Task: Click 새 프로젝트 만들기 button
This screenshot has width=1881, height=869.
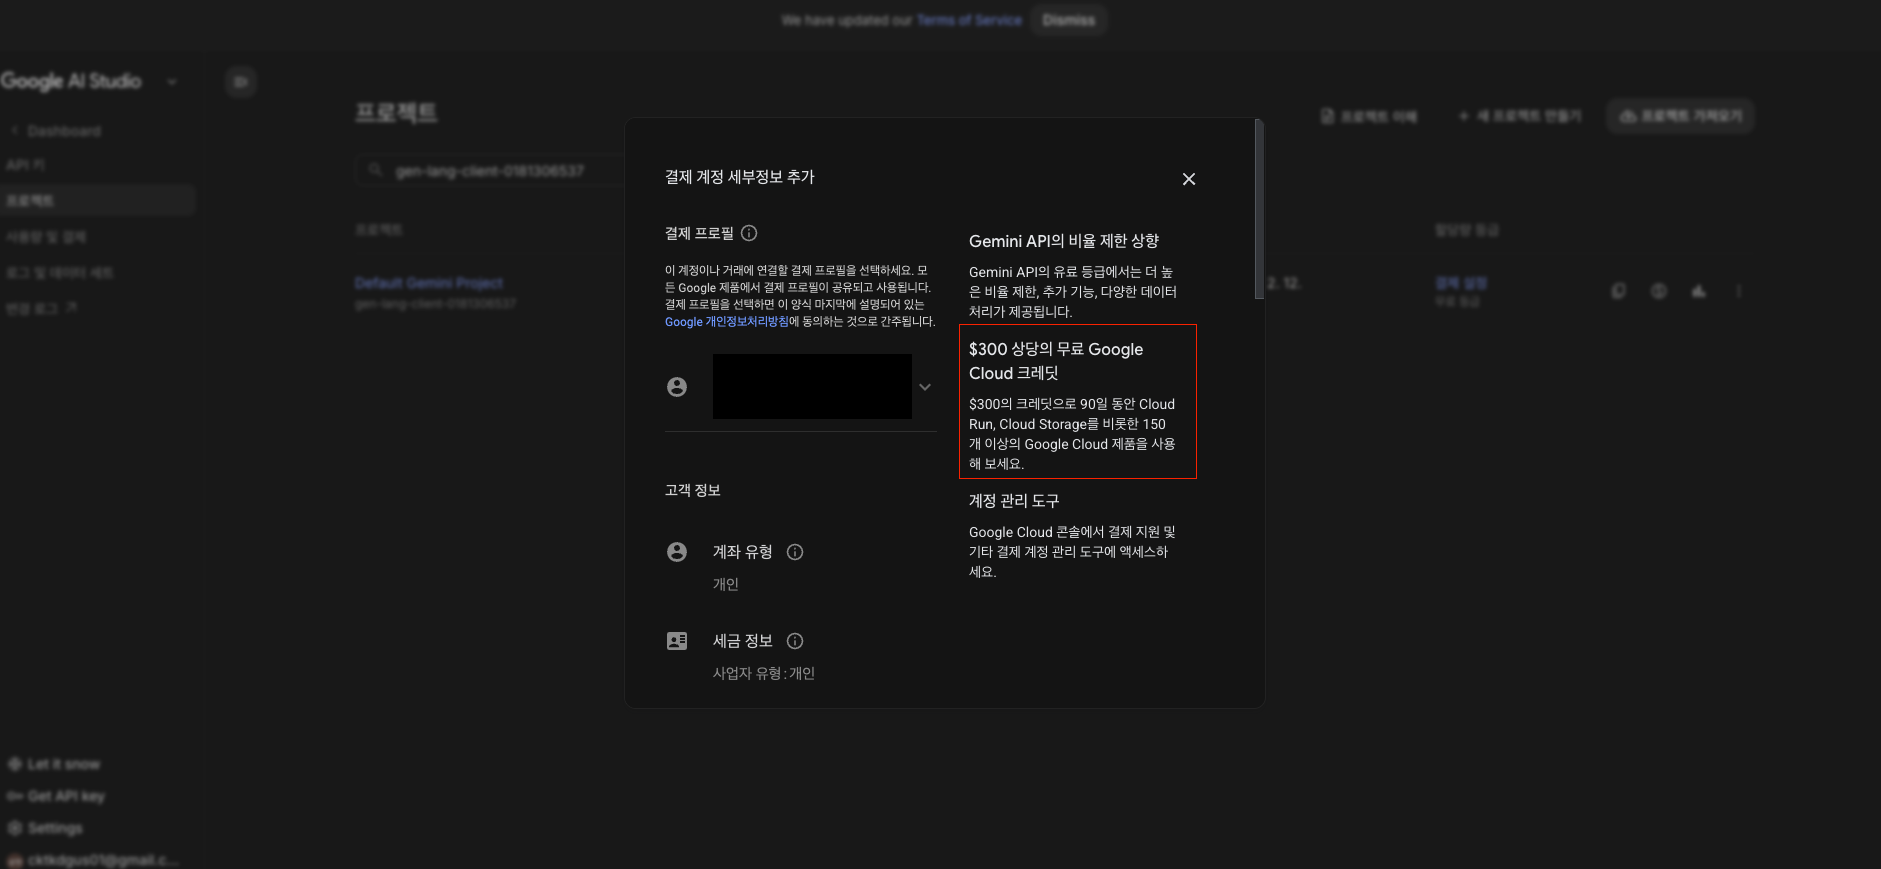Action: tap(1520, 117)
